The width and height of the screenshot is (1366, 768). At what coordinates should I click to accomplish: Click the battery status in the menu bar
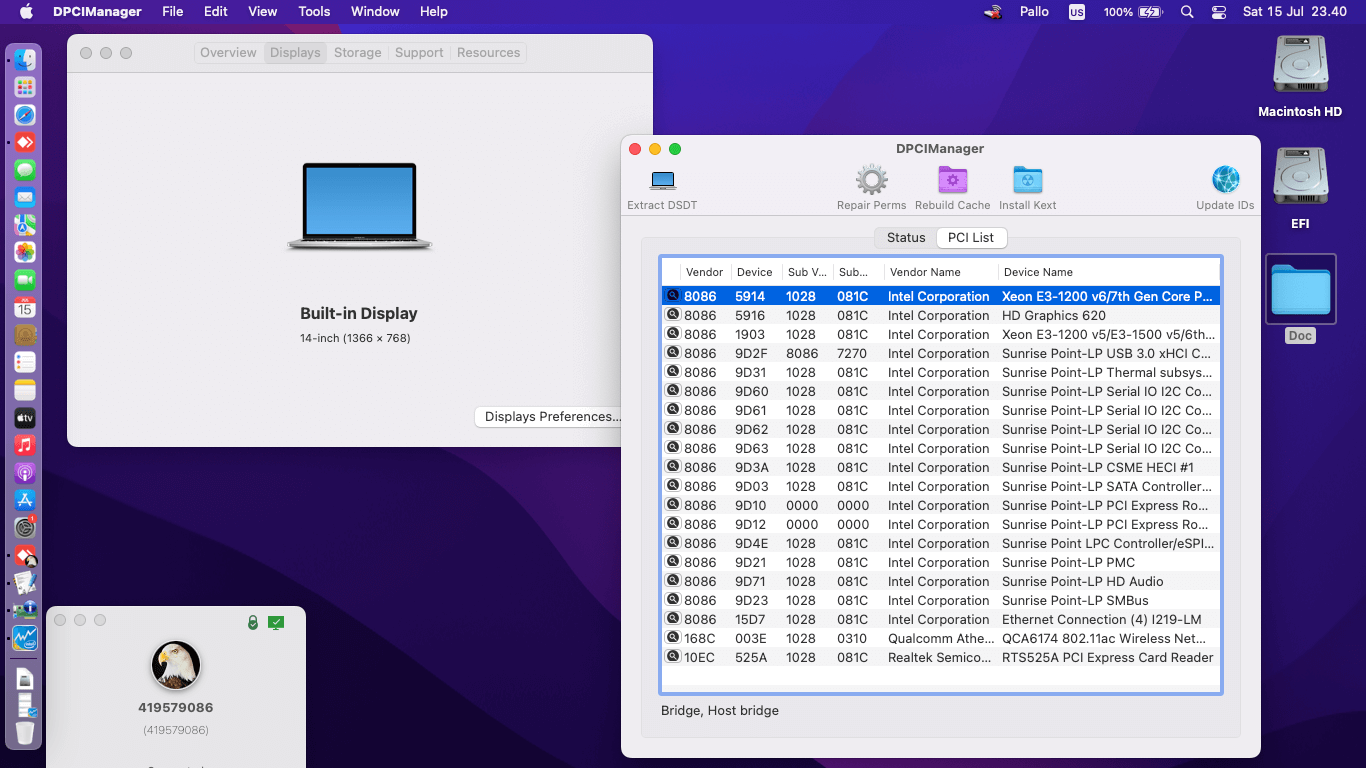[1133, 12]
